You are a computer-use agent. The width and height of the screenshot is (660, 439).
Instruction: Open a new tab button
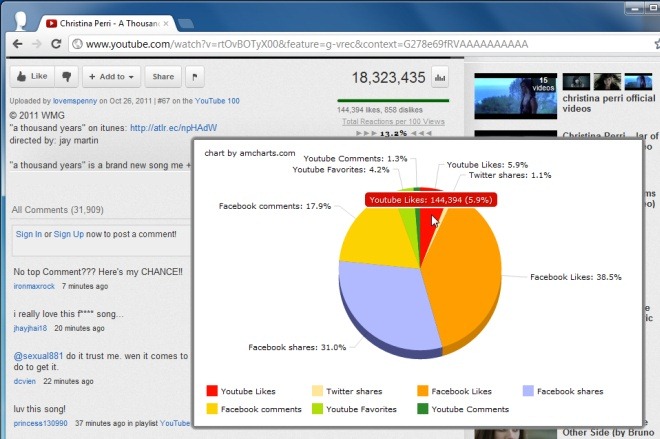point(185,24)
